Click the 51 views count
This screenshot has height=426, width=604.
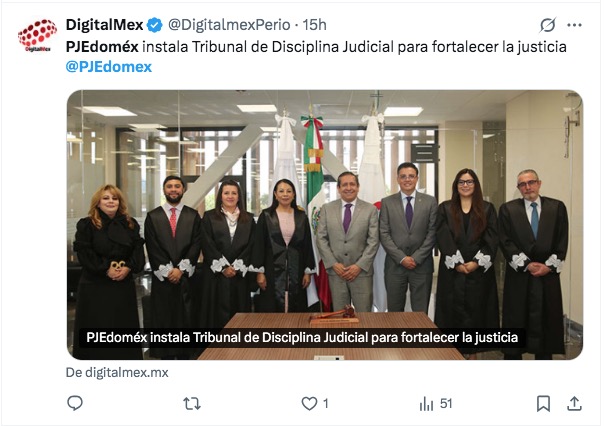point(446,404)
